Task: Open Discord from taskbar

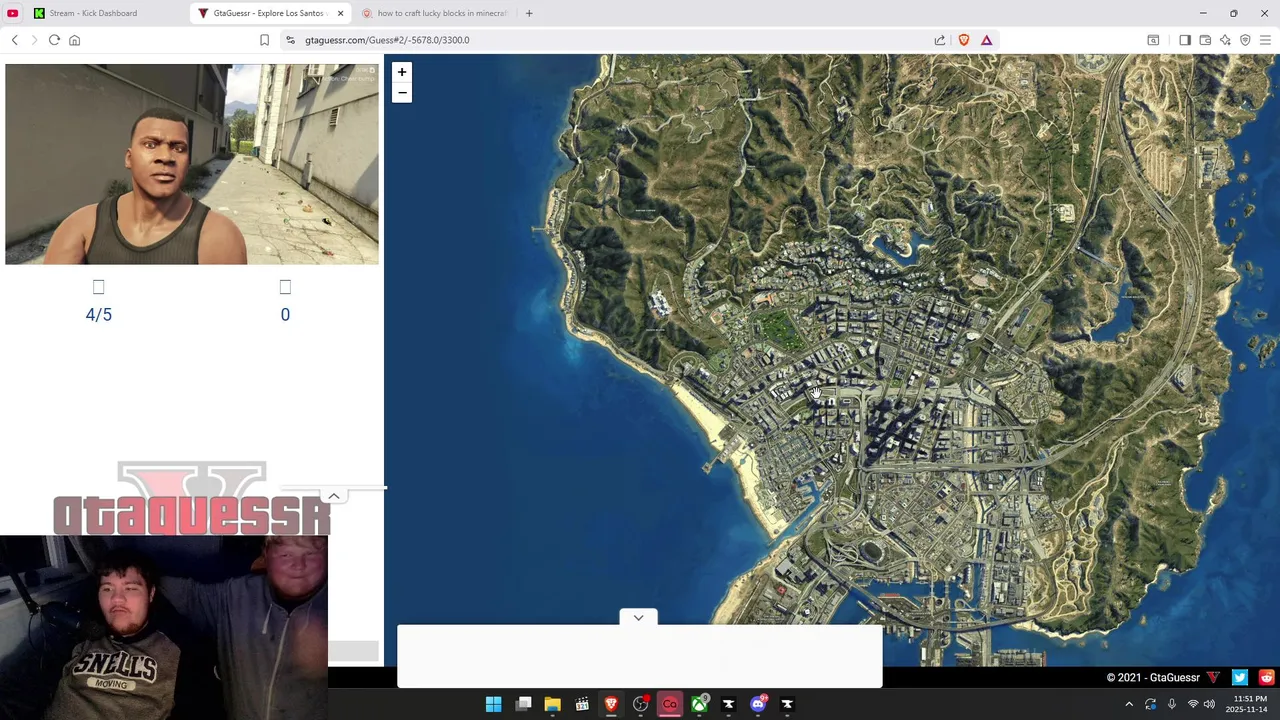Action: point(758,704)
